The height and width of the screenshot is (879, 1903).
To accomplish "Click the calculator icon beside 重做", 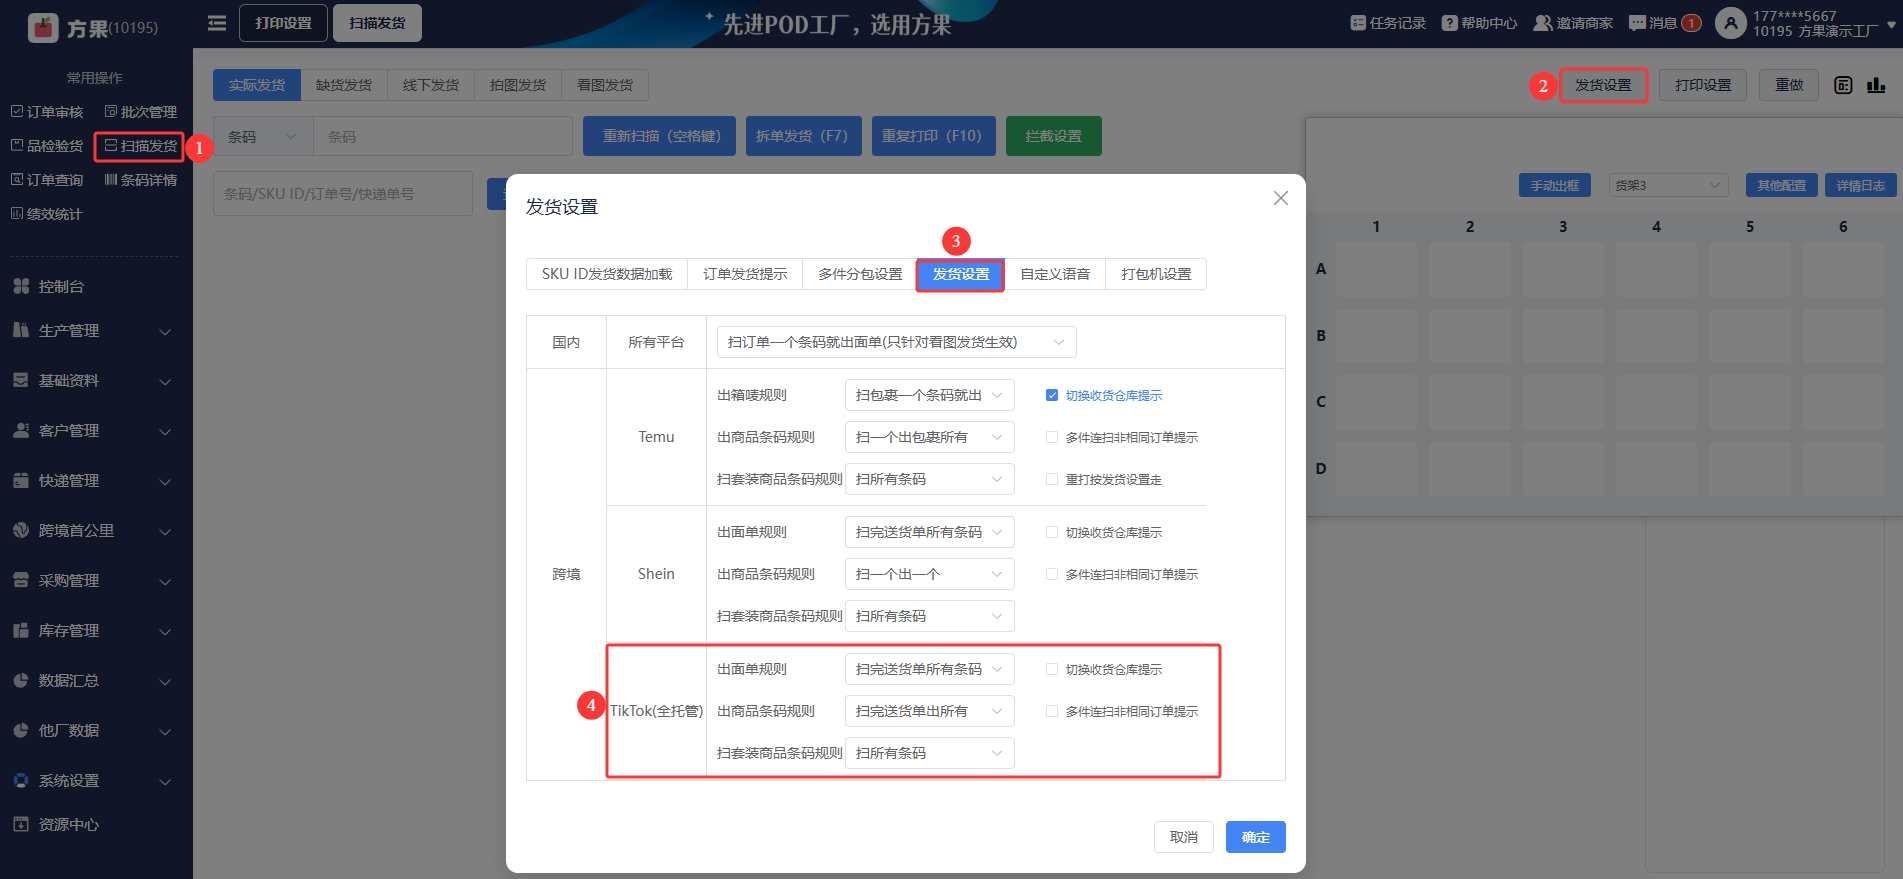I will click(x=1843, y=86).
